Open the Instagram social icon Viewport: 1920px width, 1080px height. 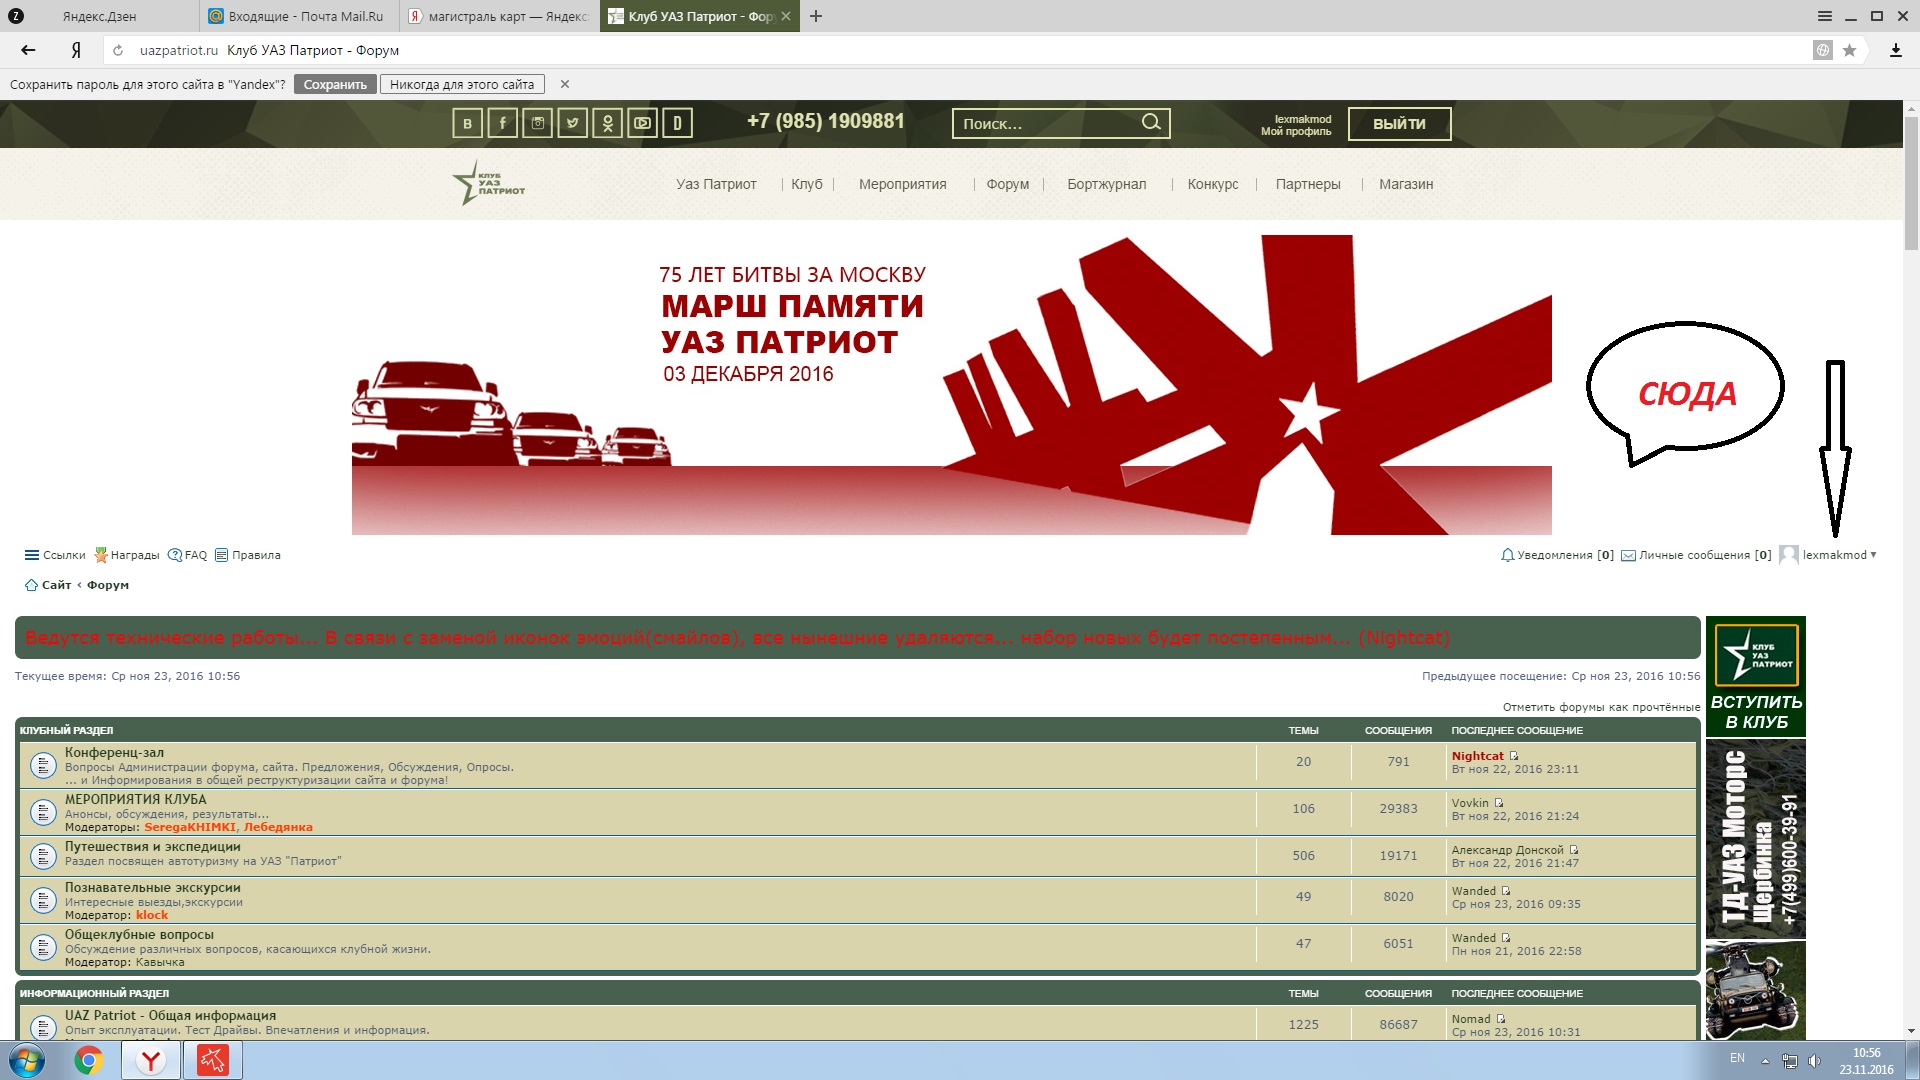pos(537,123)
